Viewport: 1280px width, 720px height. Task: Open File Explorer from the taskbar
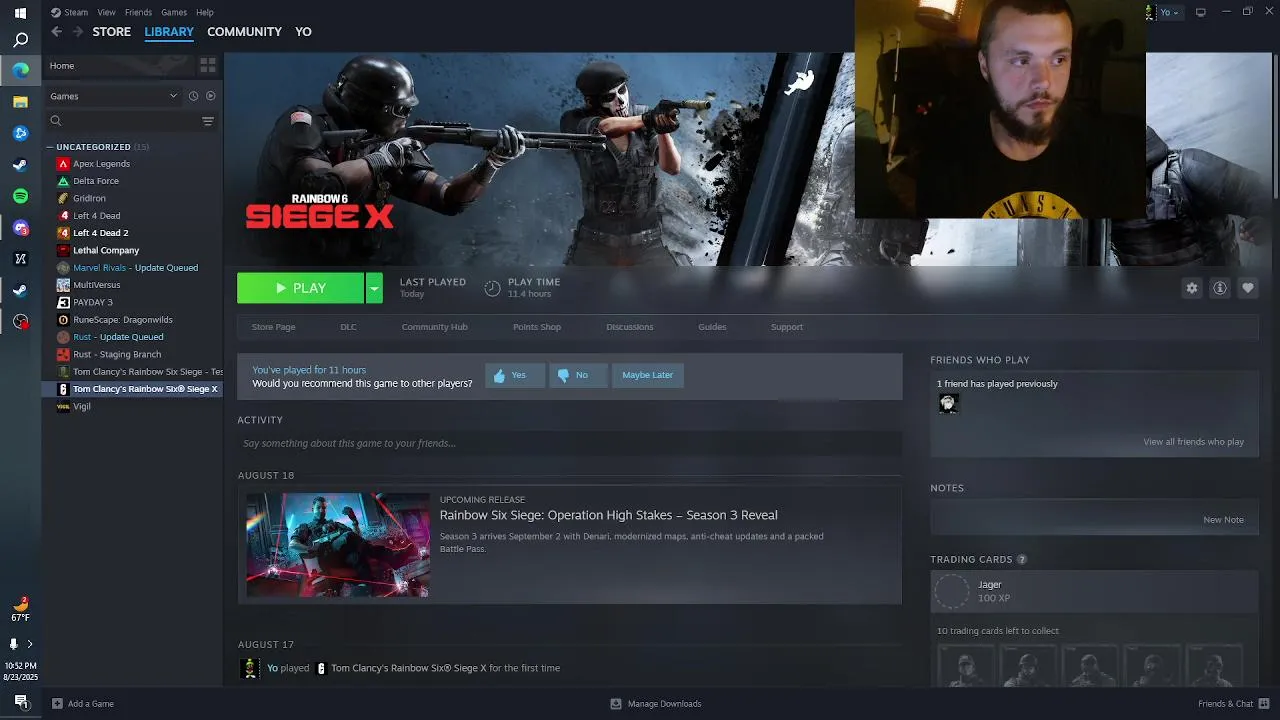pyautogui.click(x=20, y=102)
